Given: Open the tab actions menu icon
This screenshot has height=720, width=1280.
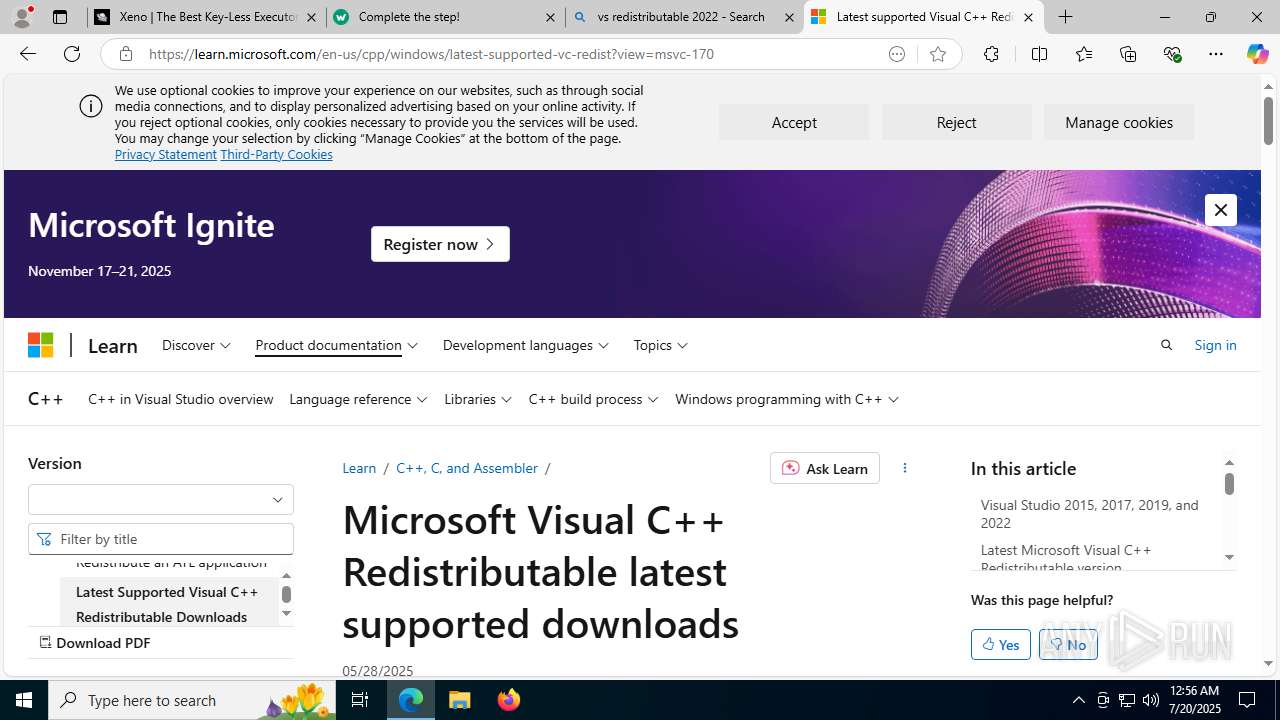Looking at the screenshot, I should pos(60,17).
